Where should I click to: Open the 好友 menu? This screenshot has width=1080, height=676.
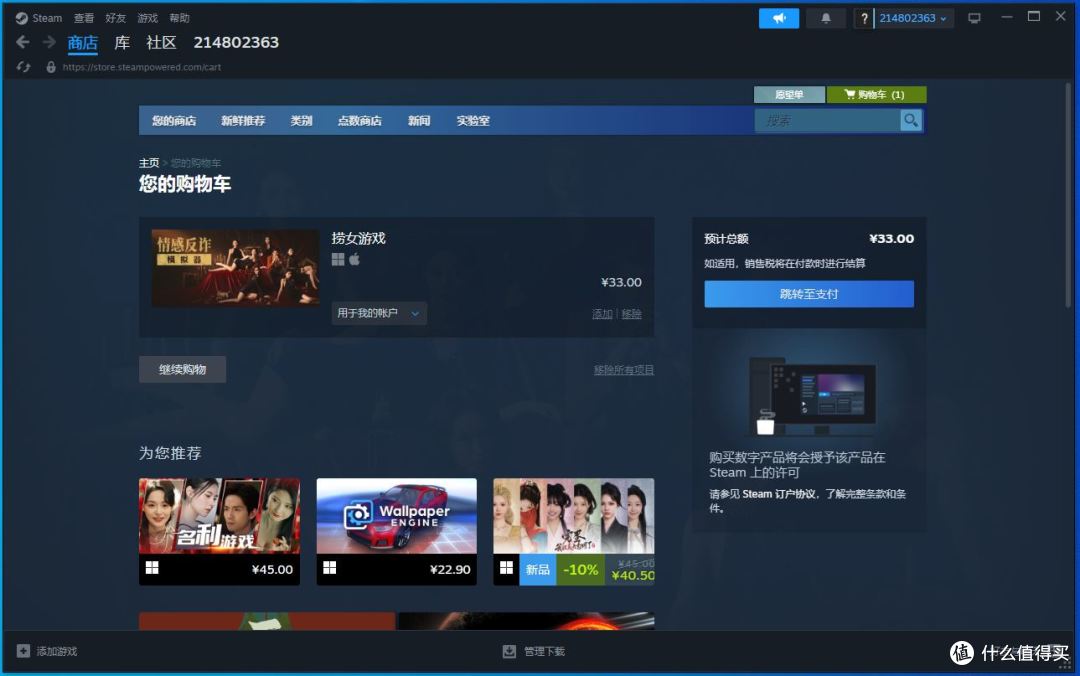115,18
